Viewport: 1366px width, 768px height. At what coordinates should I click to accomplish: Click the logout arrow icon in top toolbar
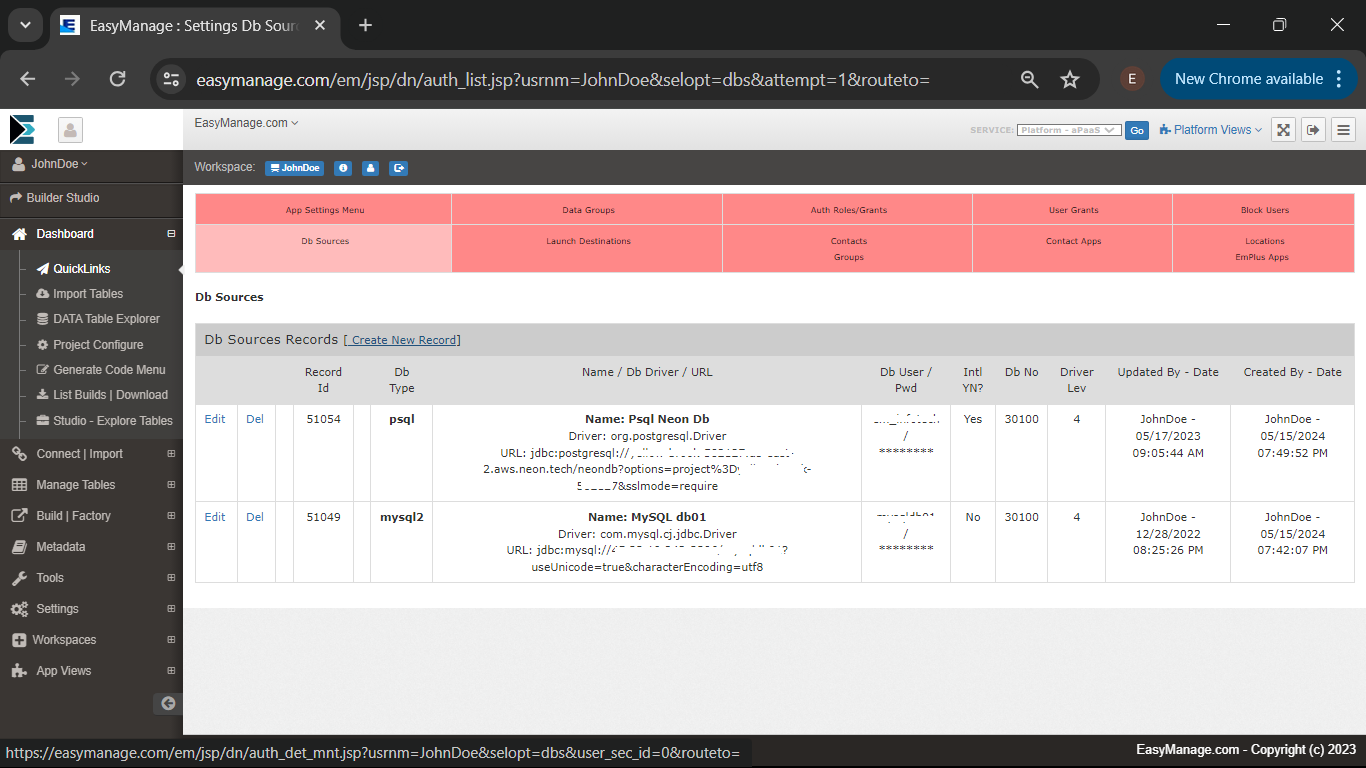click(1313, 130)
